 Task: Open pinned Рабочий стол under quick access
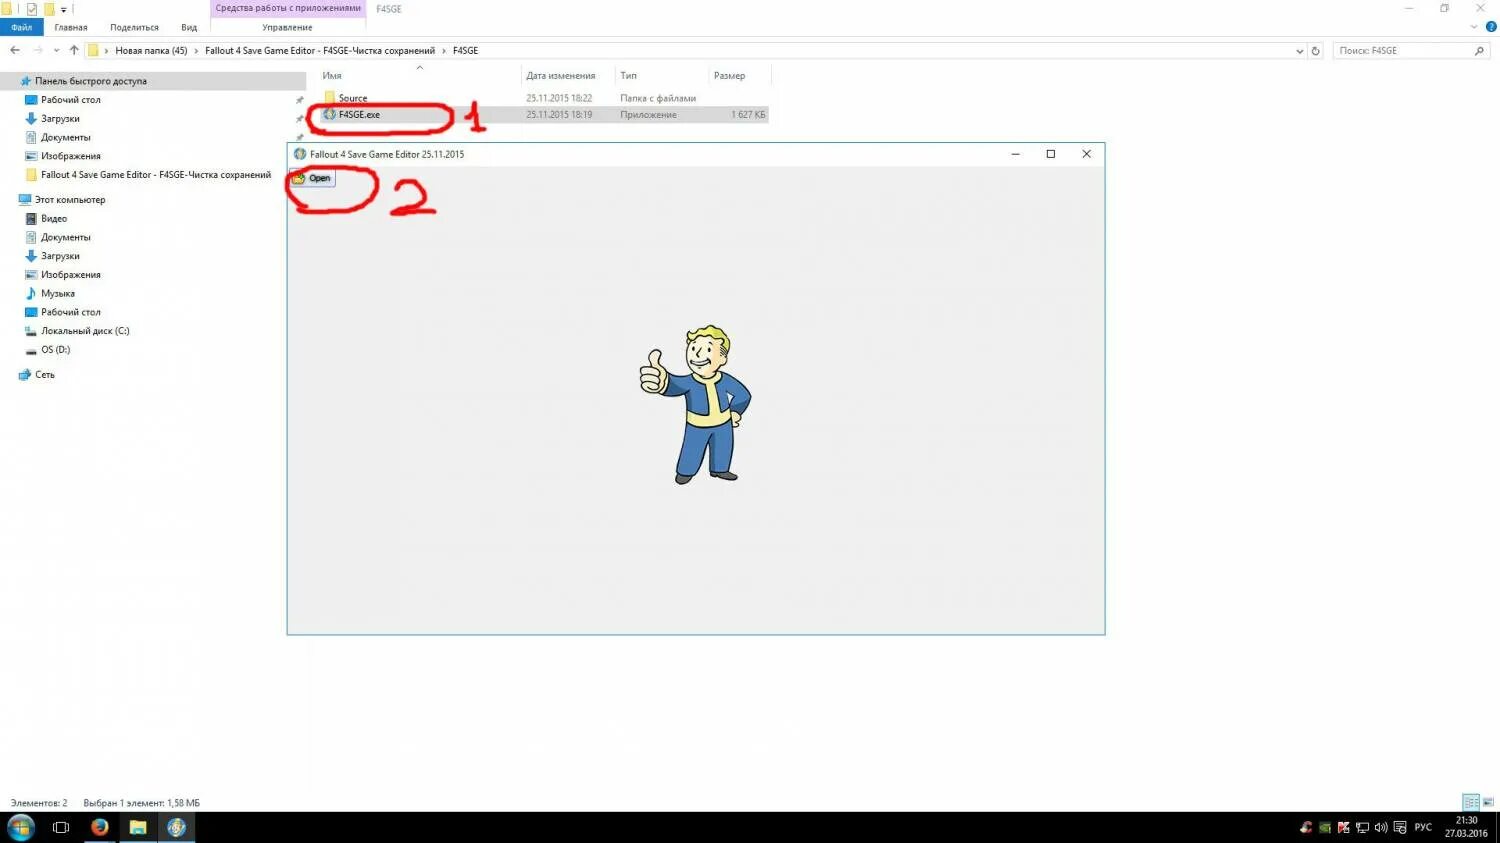(x=70, y=100)
